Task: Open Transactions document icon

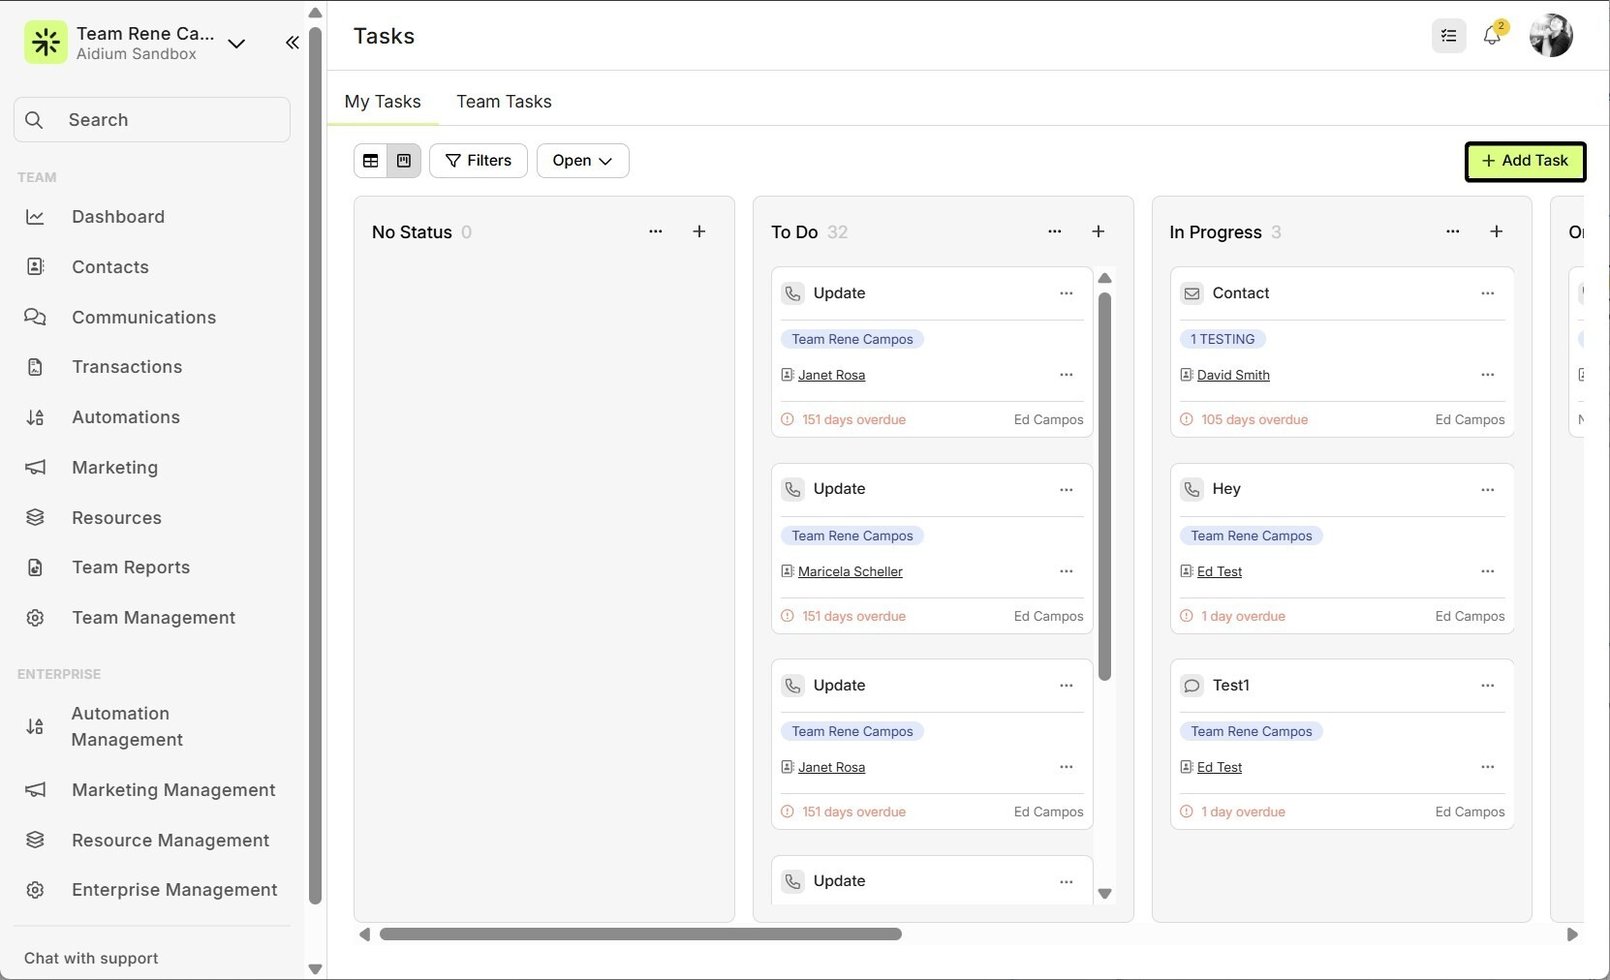Action: (35, 367)
